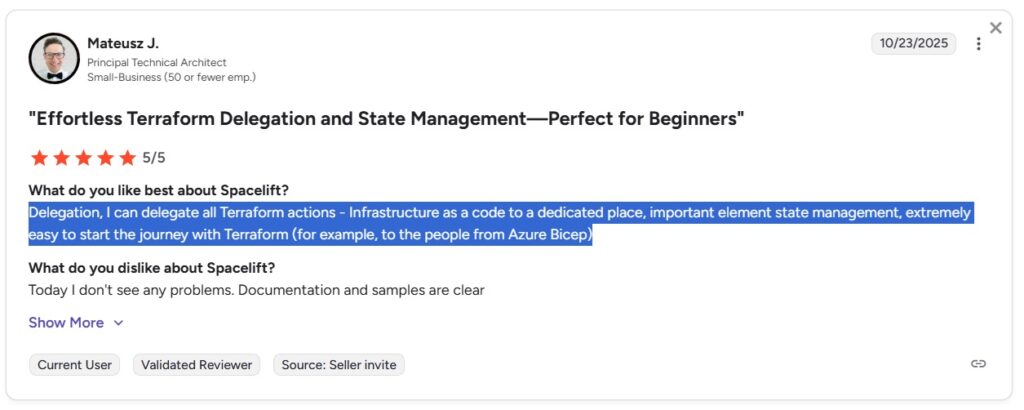The width and height of the screenshot is (1024, 410).
Task: Open the reviewer name Mateusz J.
Action: (x=123, y=43)
